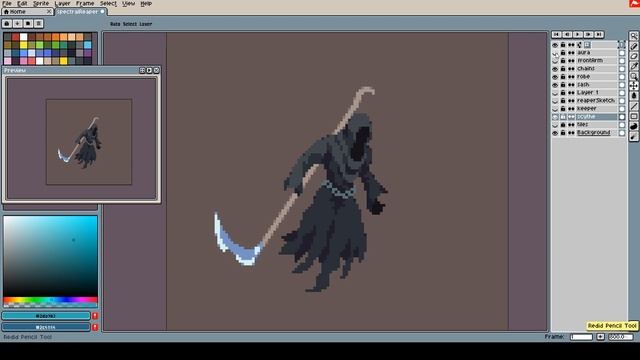Go to the next frame

point(588,35)
